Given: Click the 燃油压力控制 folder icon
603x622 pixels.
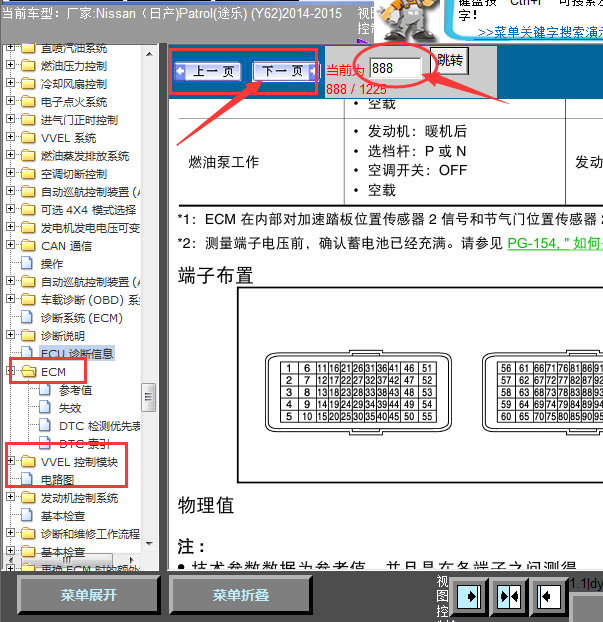Looking at the screenshot, I should [28, 65].
